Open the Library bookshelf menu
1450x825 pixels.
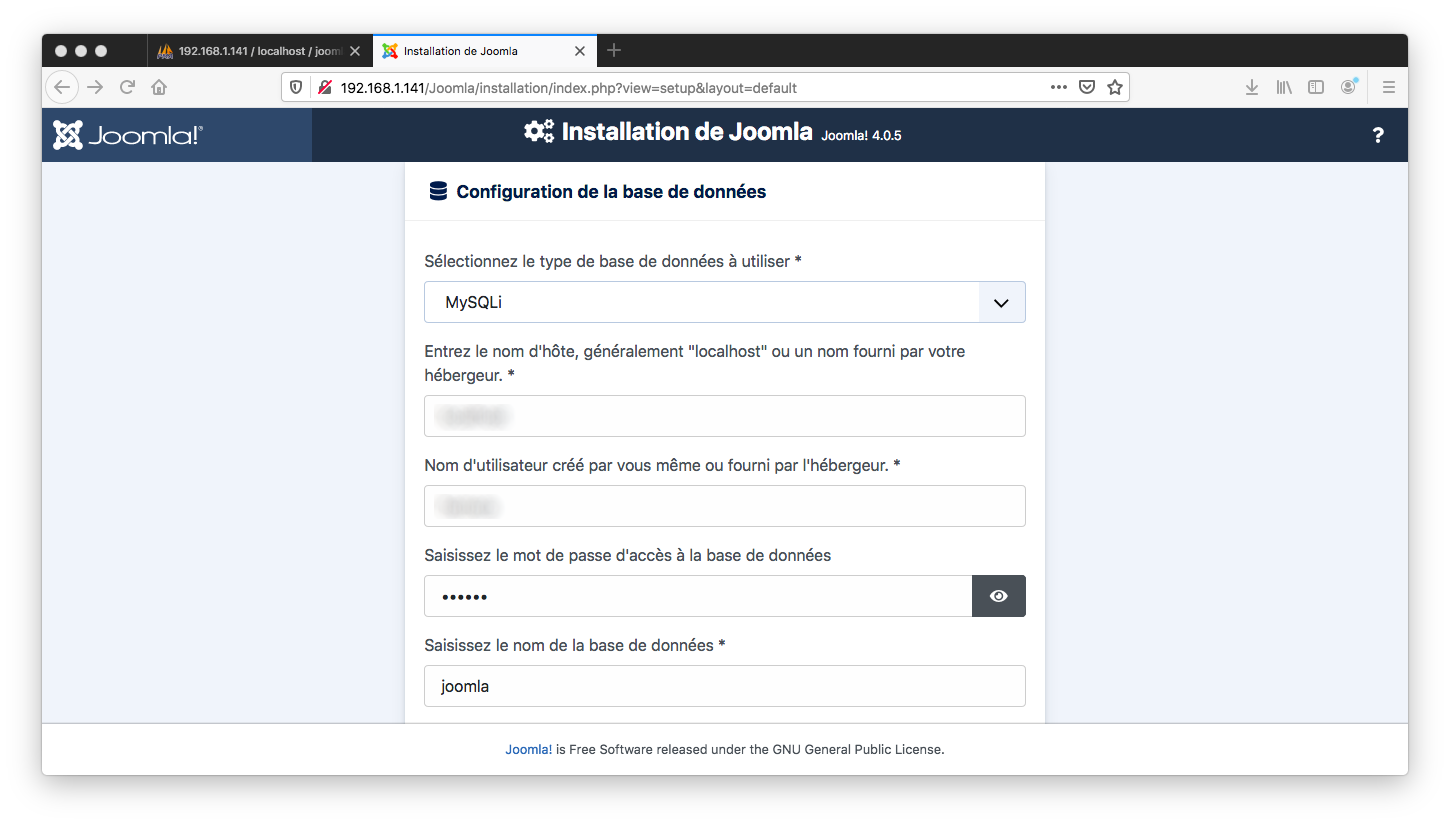click(x=1284, y=87)
